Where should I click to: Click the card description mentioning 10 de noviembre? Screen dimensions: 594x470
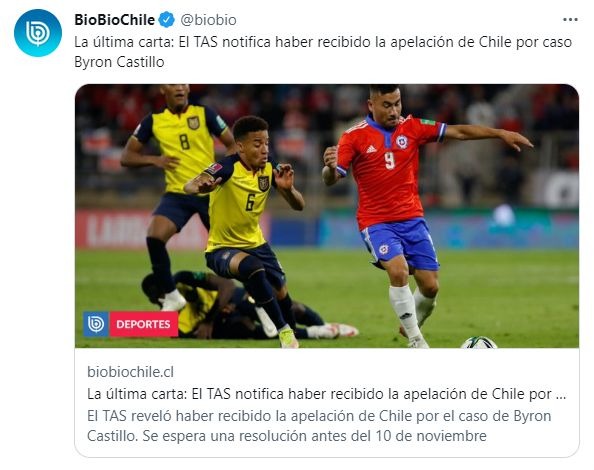click(x=319, y=426)
